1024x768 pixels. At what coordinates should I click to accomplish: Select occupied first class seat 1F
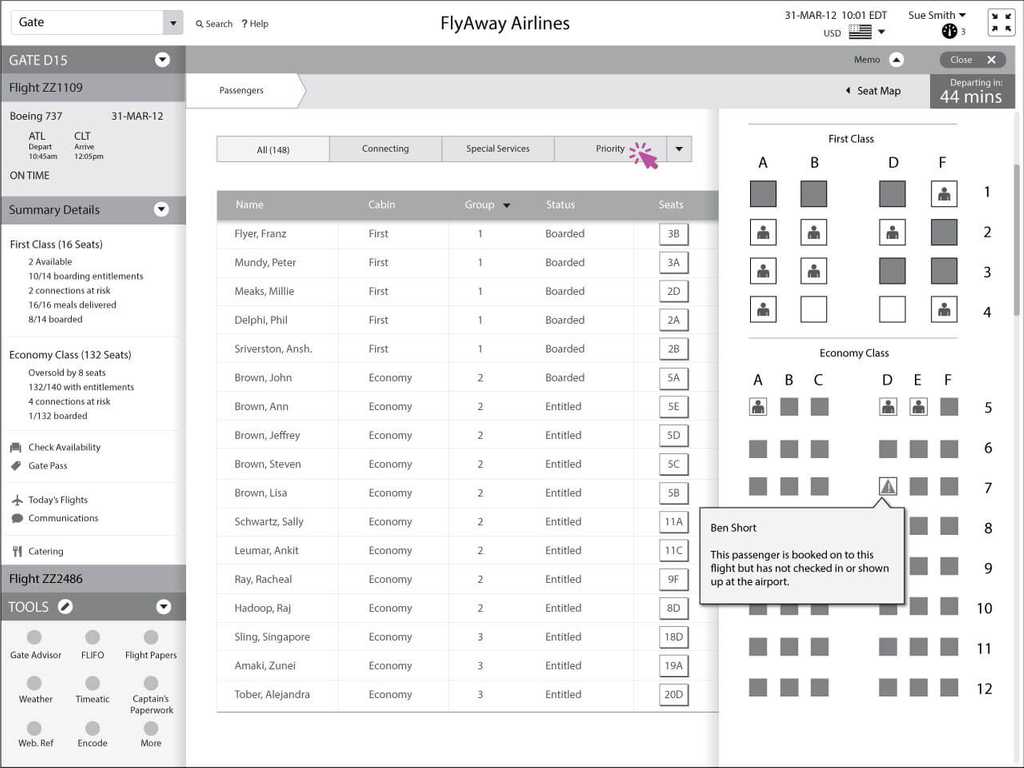click(x=944, y=193)
